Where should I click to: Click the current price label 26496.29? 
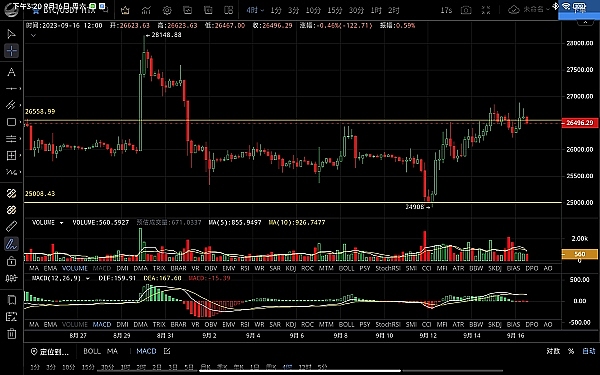pyautogui.click(x=580, y=123)
